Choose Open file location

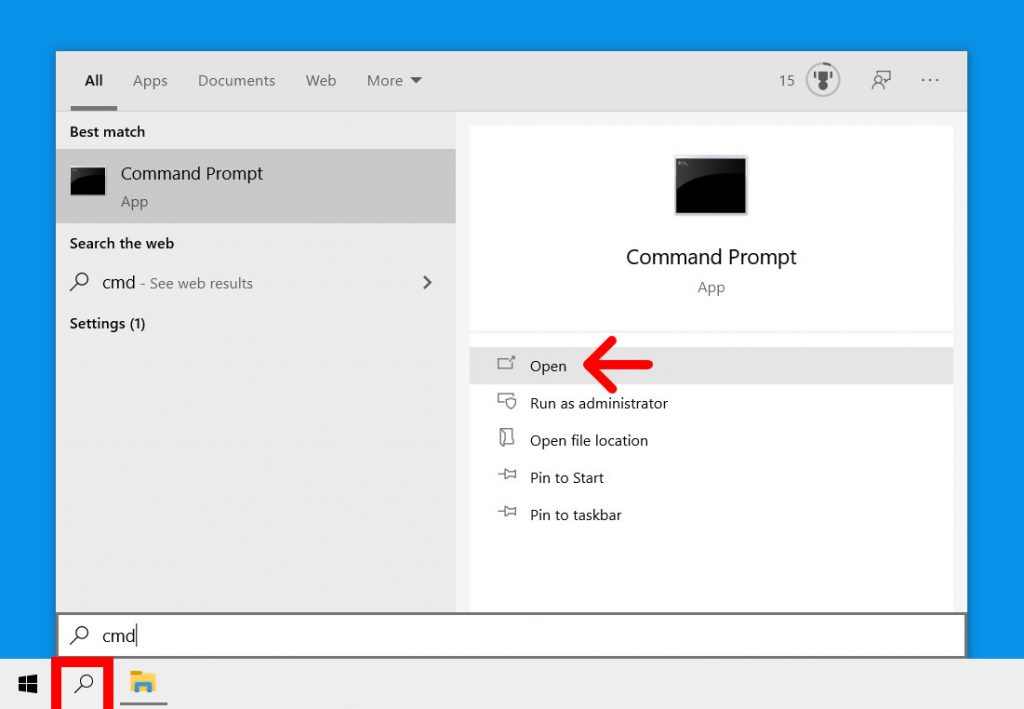tap(711, 440)
